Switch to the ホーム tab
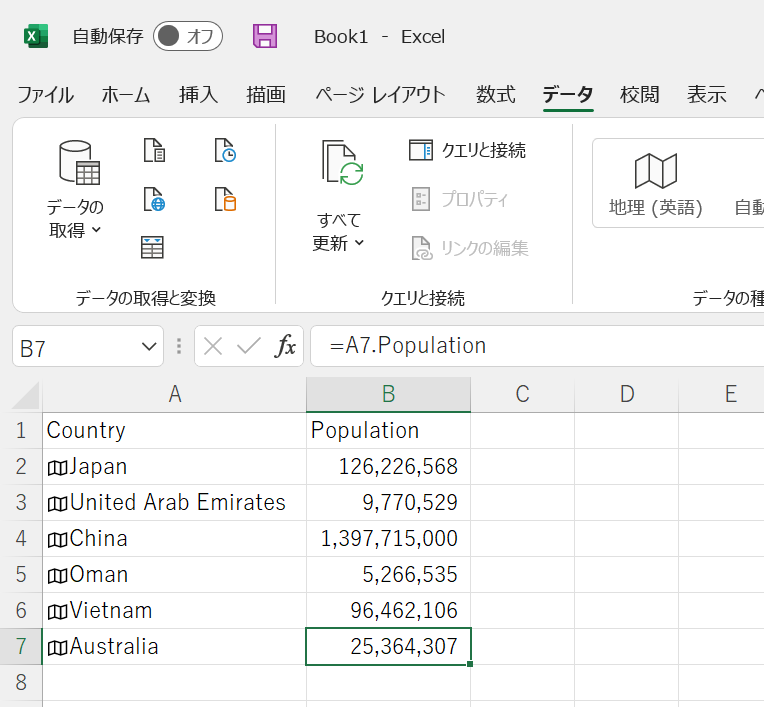This screenshot has height=707, width=764. click(126, 95)
